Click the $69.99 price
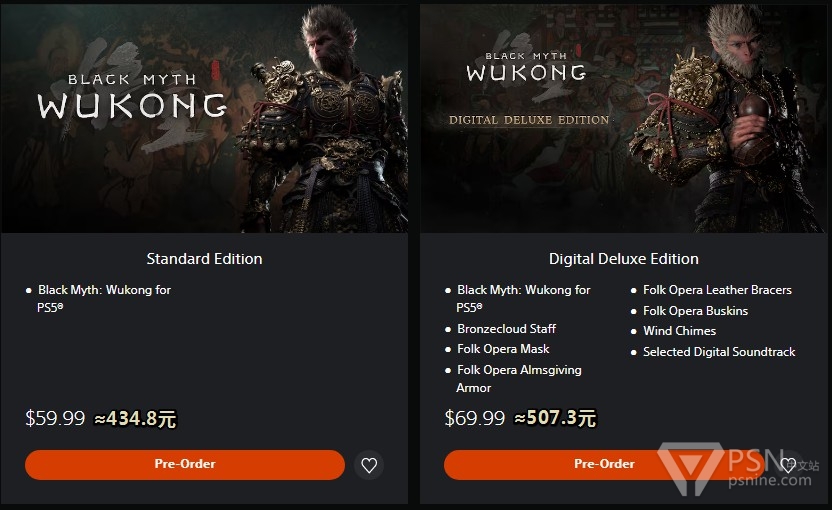The width and height of the screenshot is (832, 510). coord(475,418)
